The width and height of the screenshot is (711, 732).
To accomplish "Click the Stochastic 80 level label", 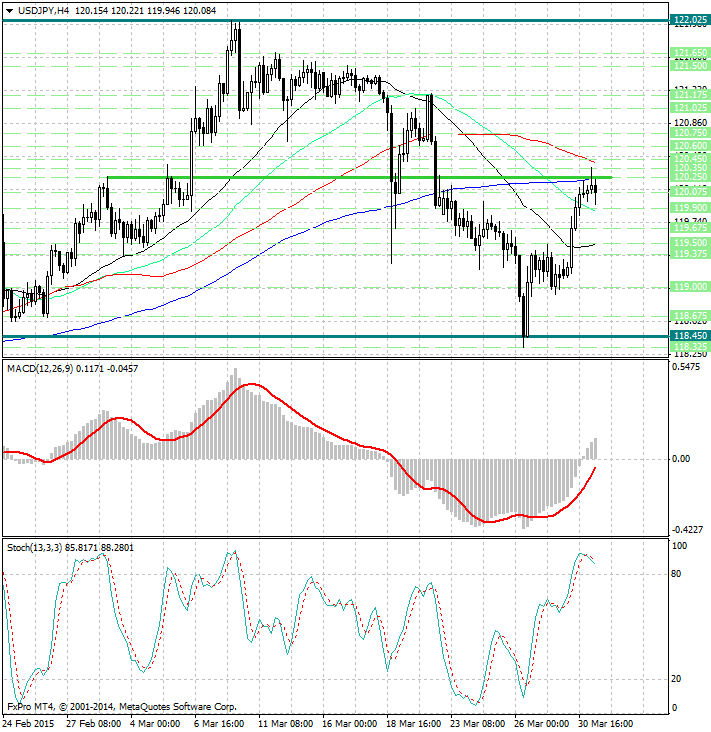I will 676,574.
